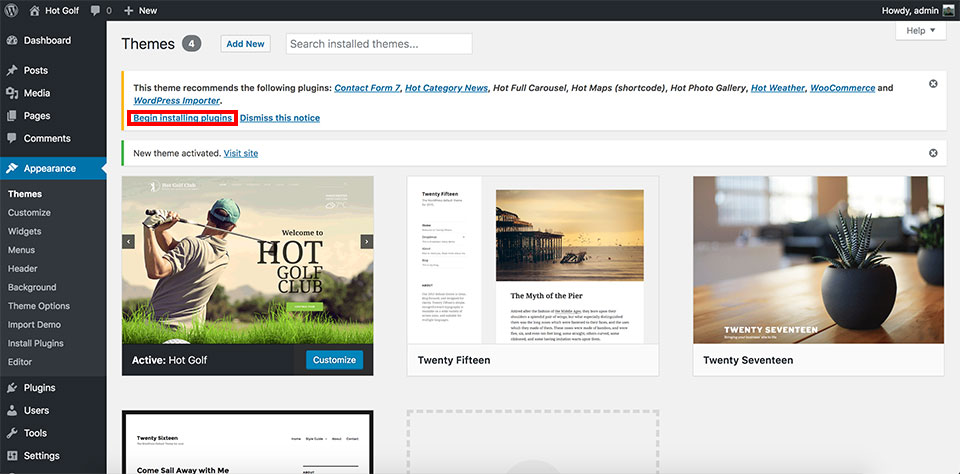Open Media library menu

click(37, 93)
